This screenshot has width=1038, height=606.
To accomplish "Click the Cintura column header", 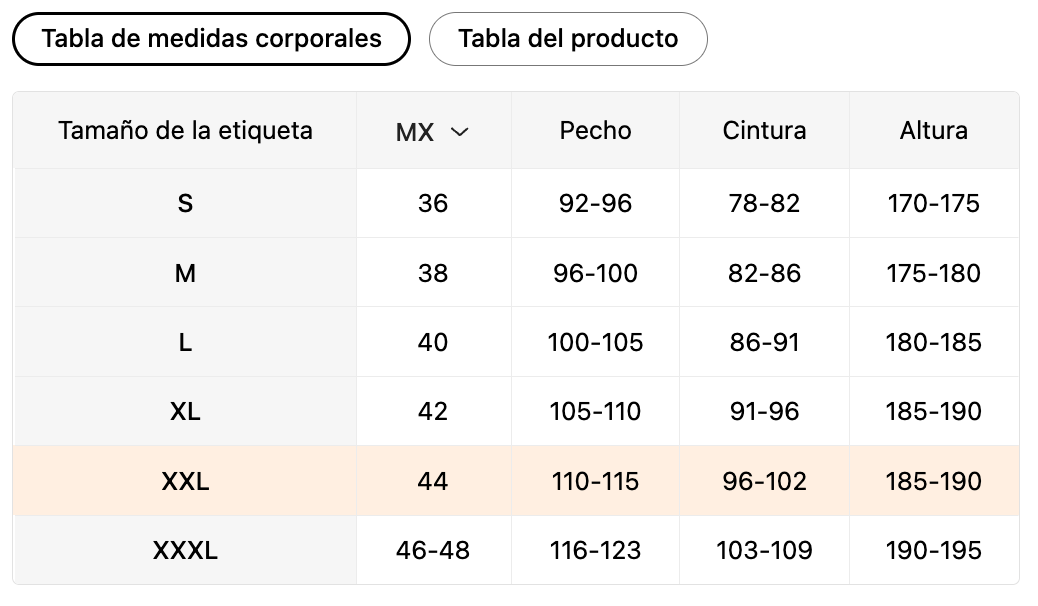I will [764, 130].
